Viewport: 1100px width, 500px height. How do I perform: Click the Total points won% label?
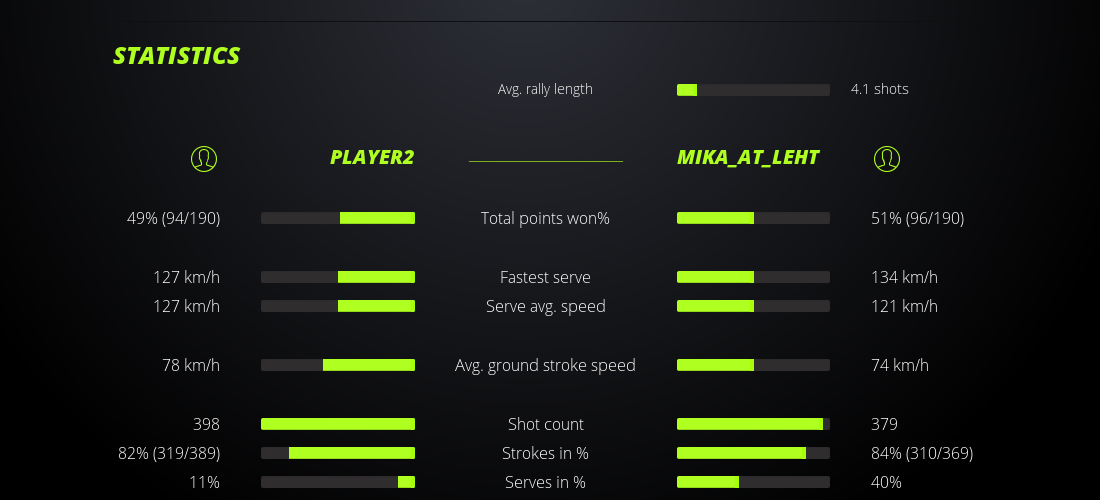(545, 218)
